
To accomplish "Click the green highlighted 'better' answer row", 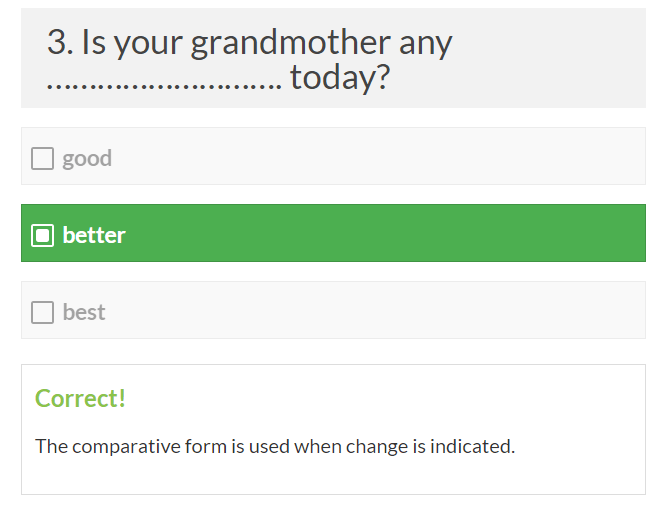I will 380,234.
